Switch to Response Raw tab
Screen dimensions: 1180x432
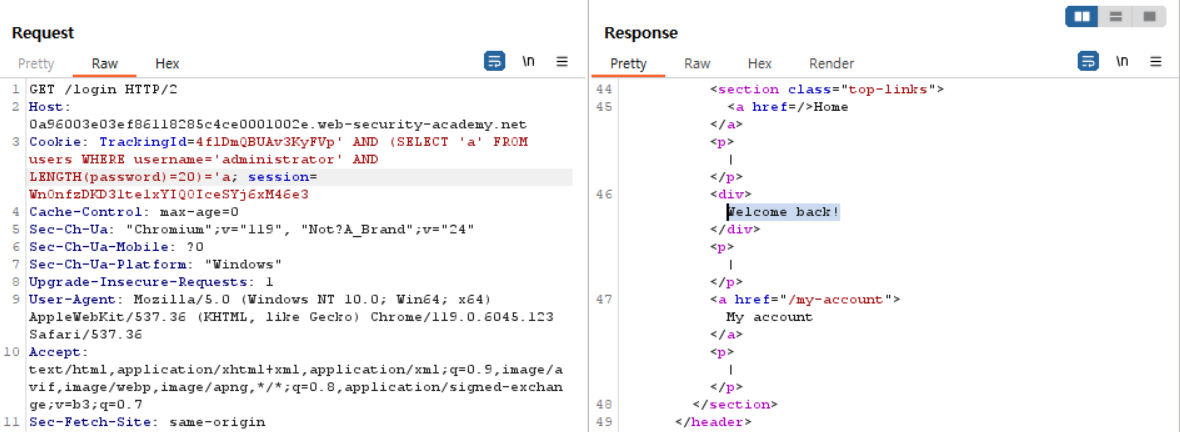tap(697, 64)
